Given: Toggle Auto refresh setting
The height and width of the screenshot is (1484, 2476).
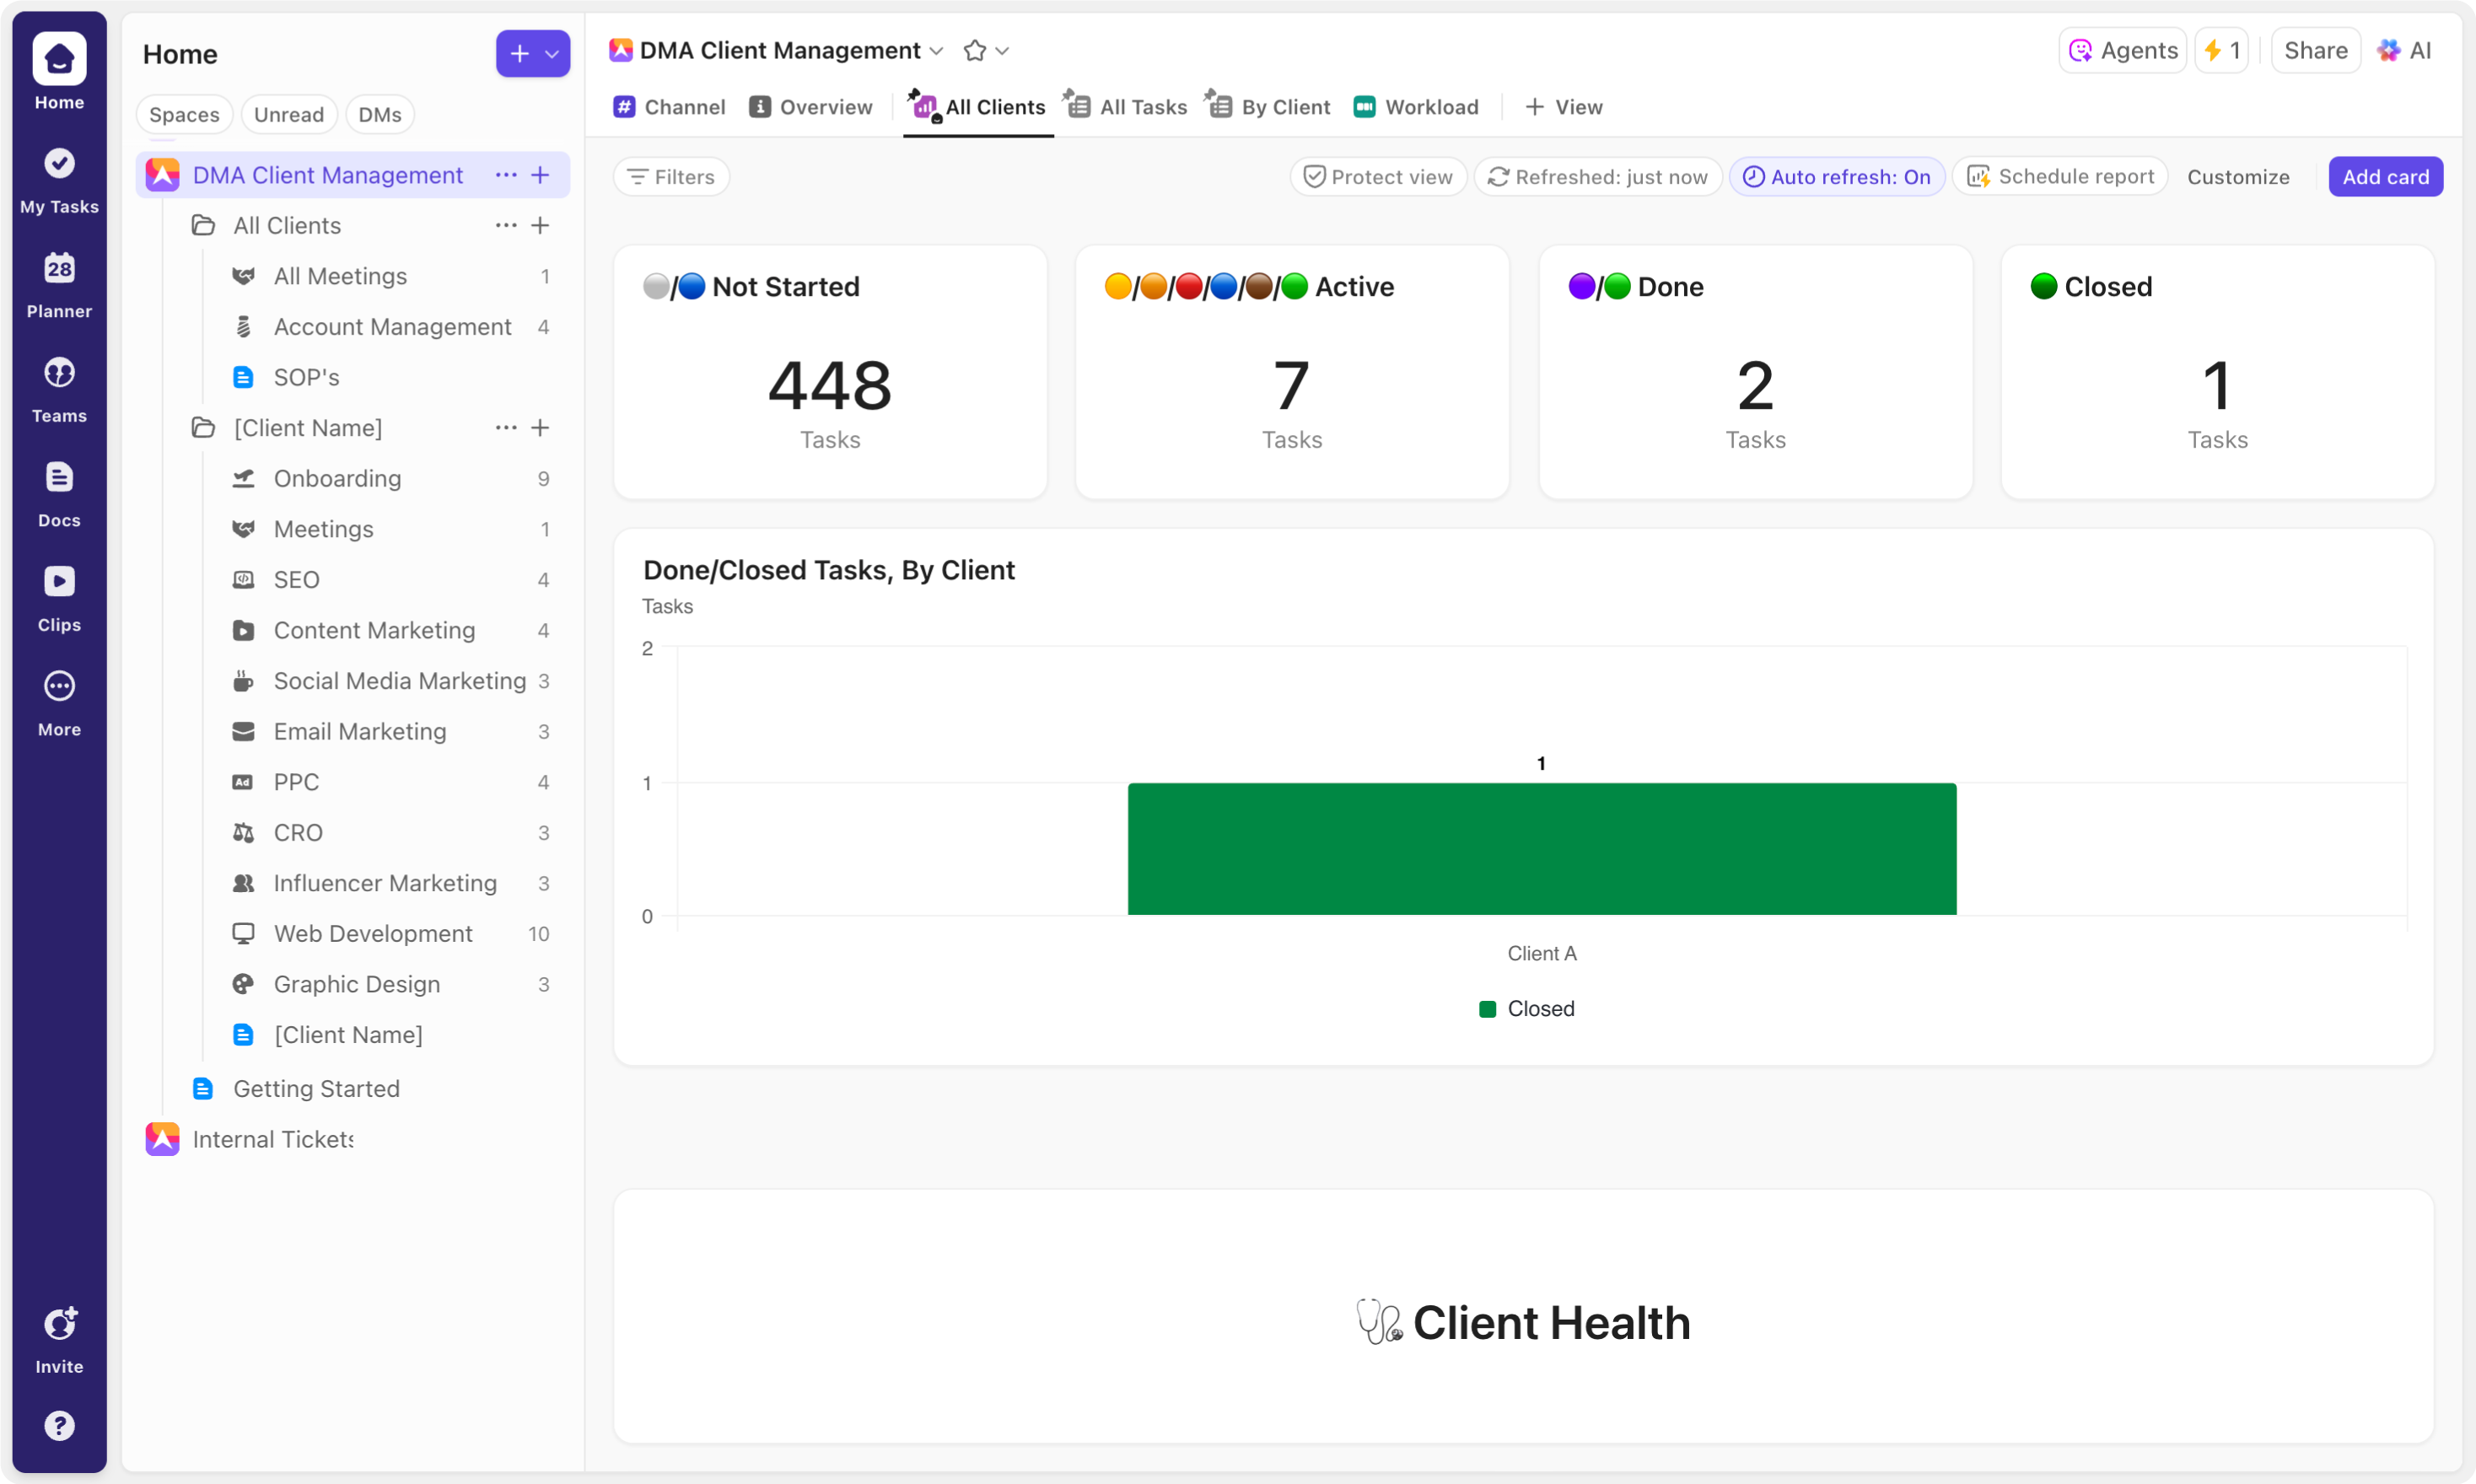Looking at the screenshot, I should point(1838,176).
